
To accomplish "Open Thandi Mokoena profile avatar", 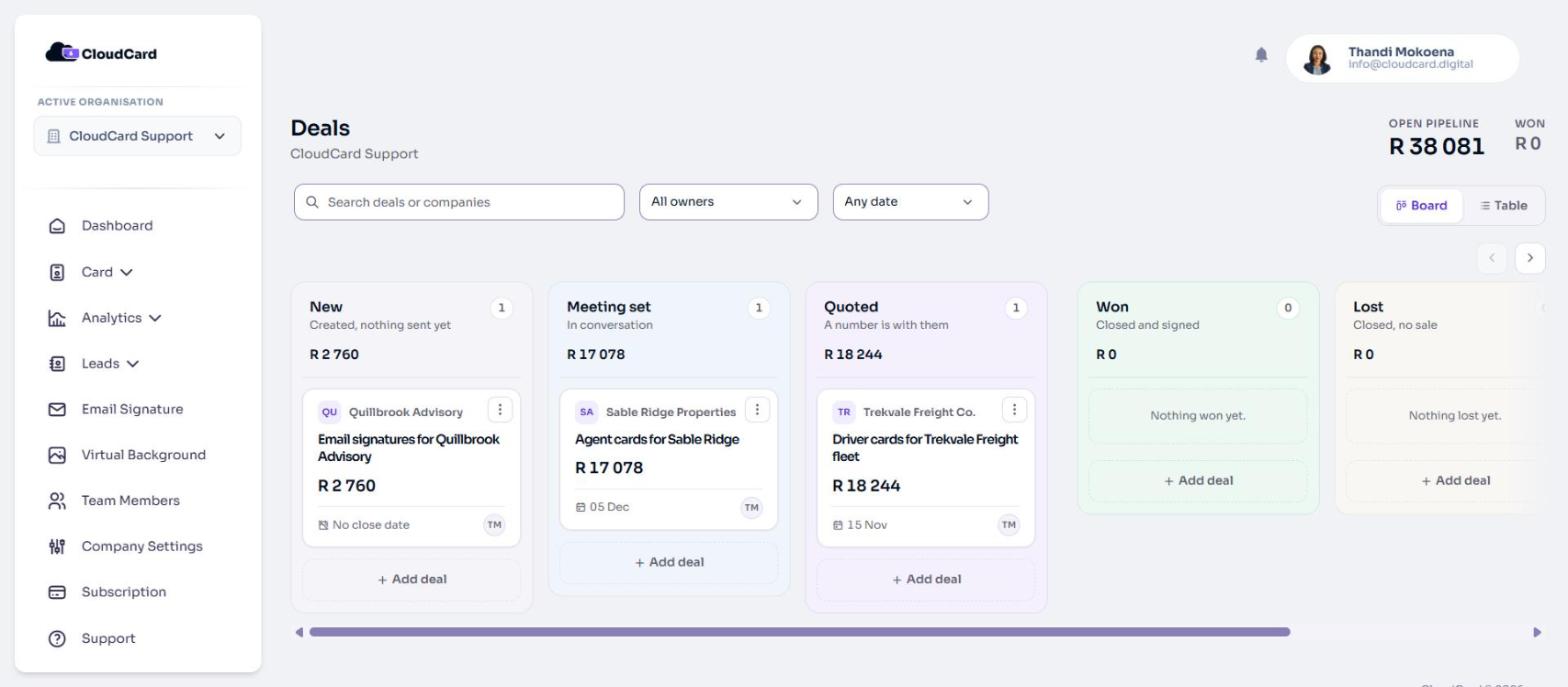I will (1317, 59).
